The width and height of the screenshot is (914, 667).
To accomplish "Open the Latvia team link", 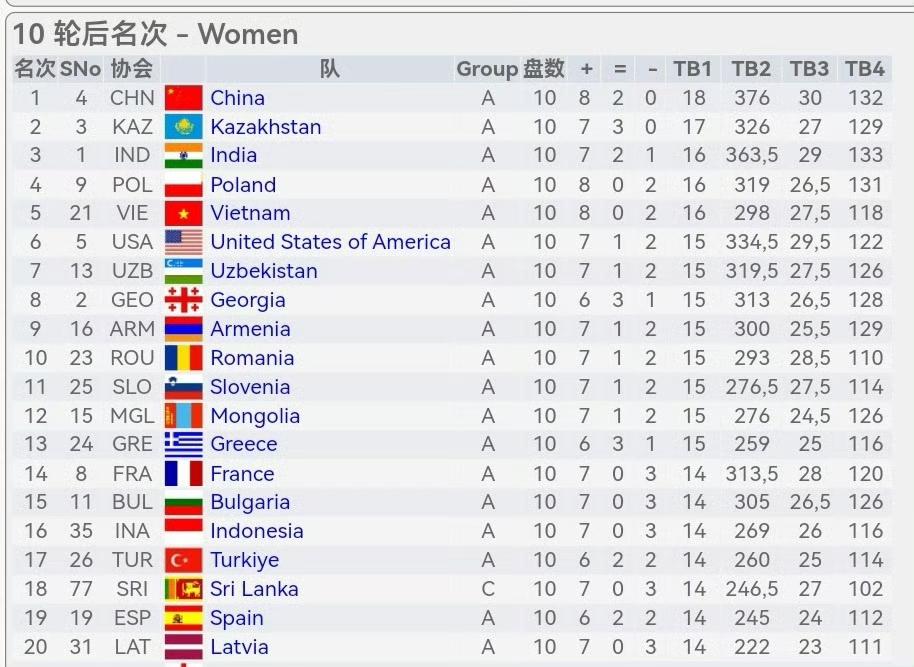I will [240, 647].
